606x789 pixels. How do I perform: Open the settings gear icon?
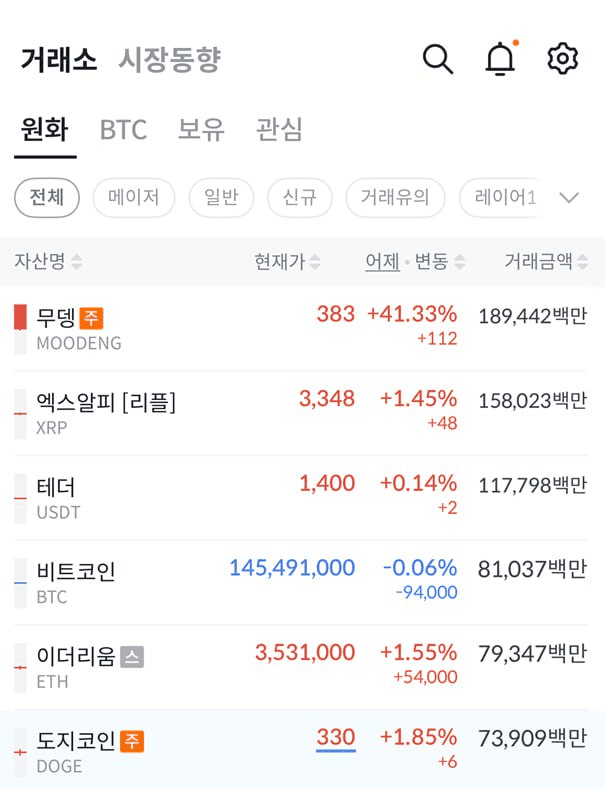(x=562, y=58)
